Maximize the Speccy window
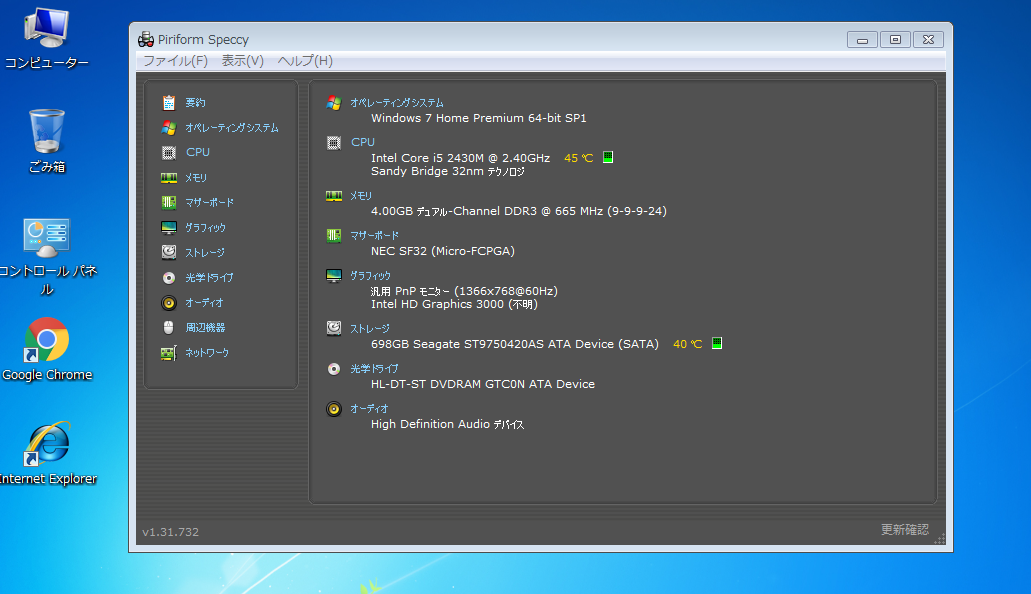Screen dimensions: 1031x594 click(895, 40)
